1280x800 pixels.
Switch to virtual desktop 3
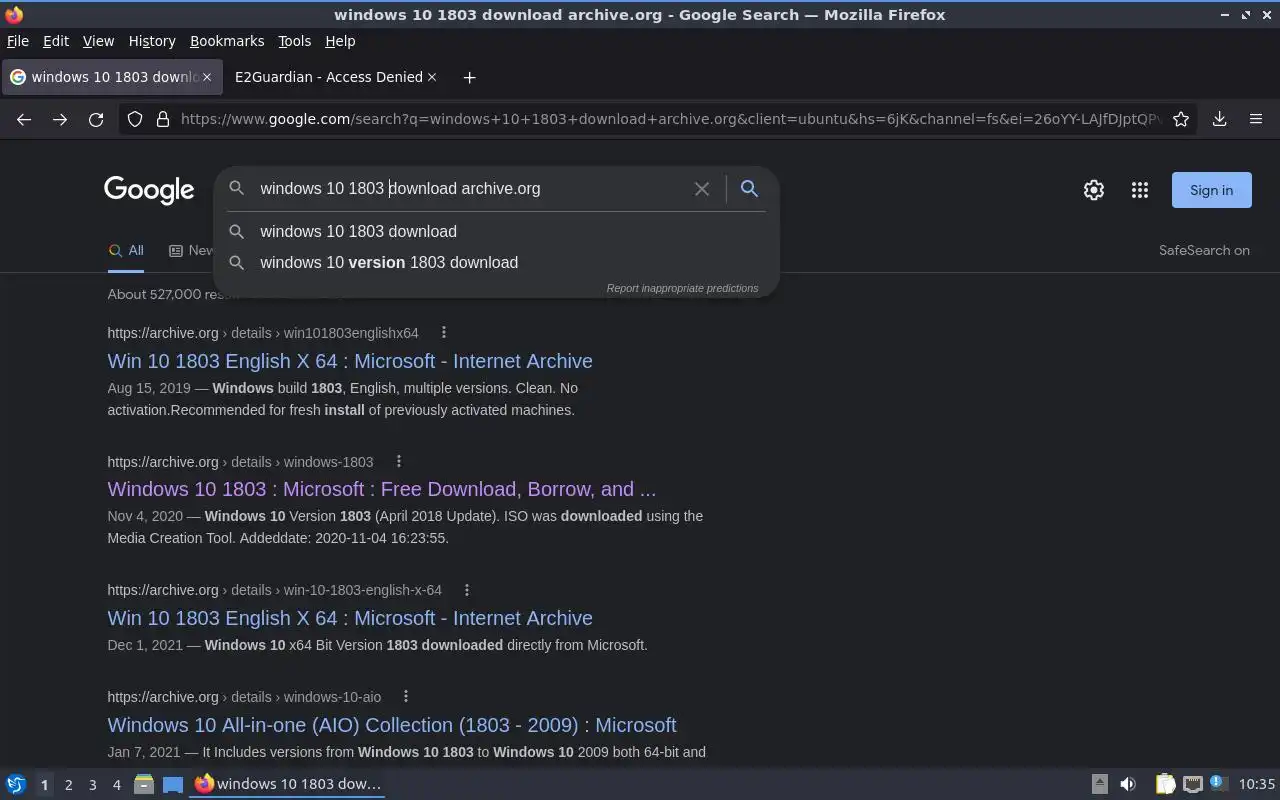[x=92, y=785]
